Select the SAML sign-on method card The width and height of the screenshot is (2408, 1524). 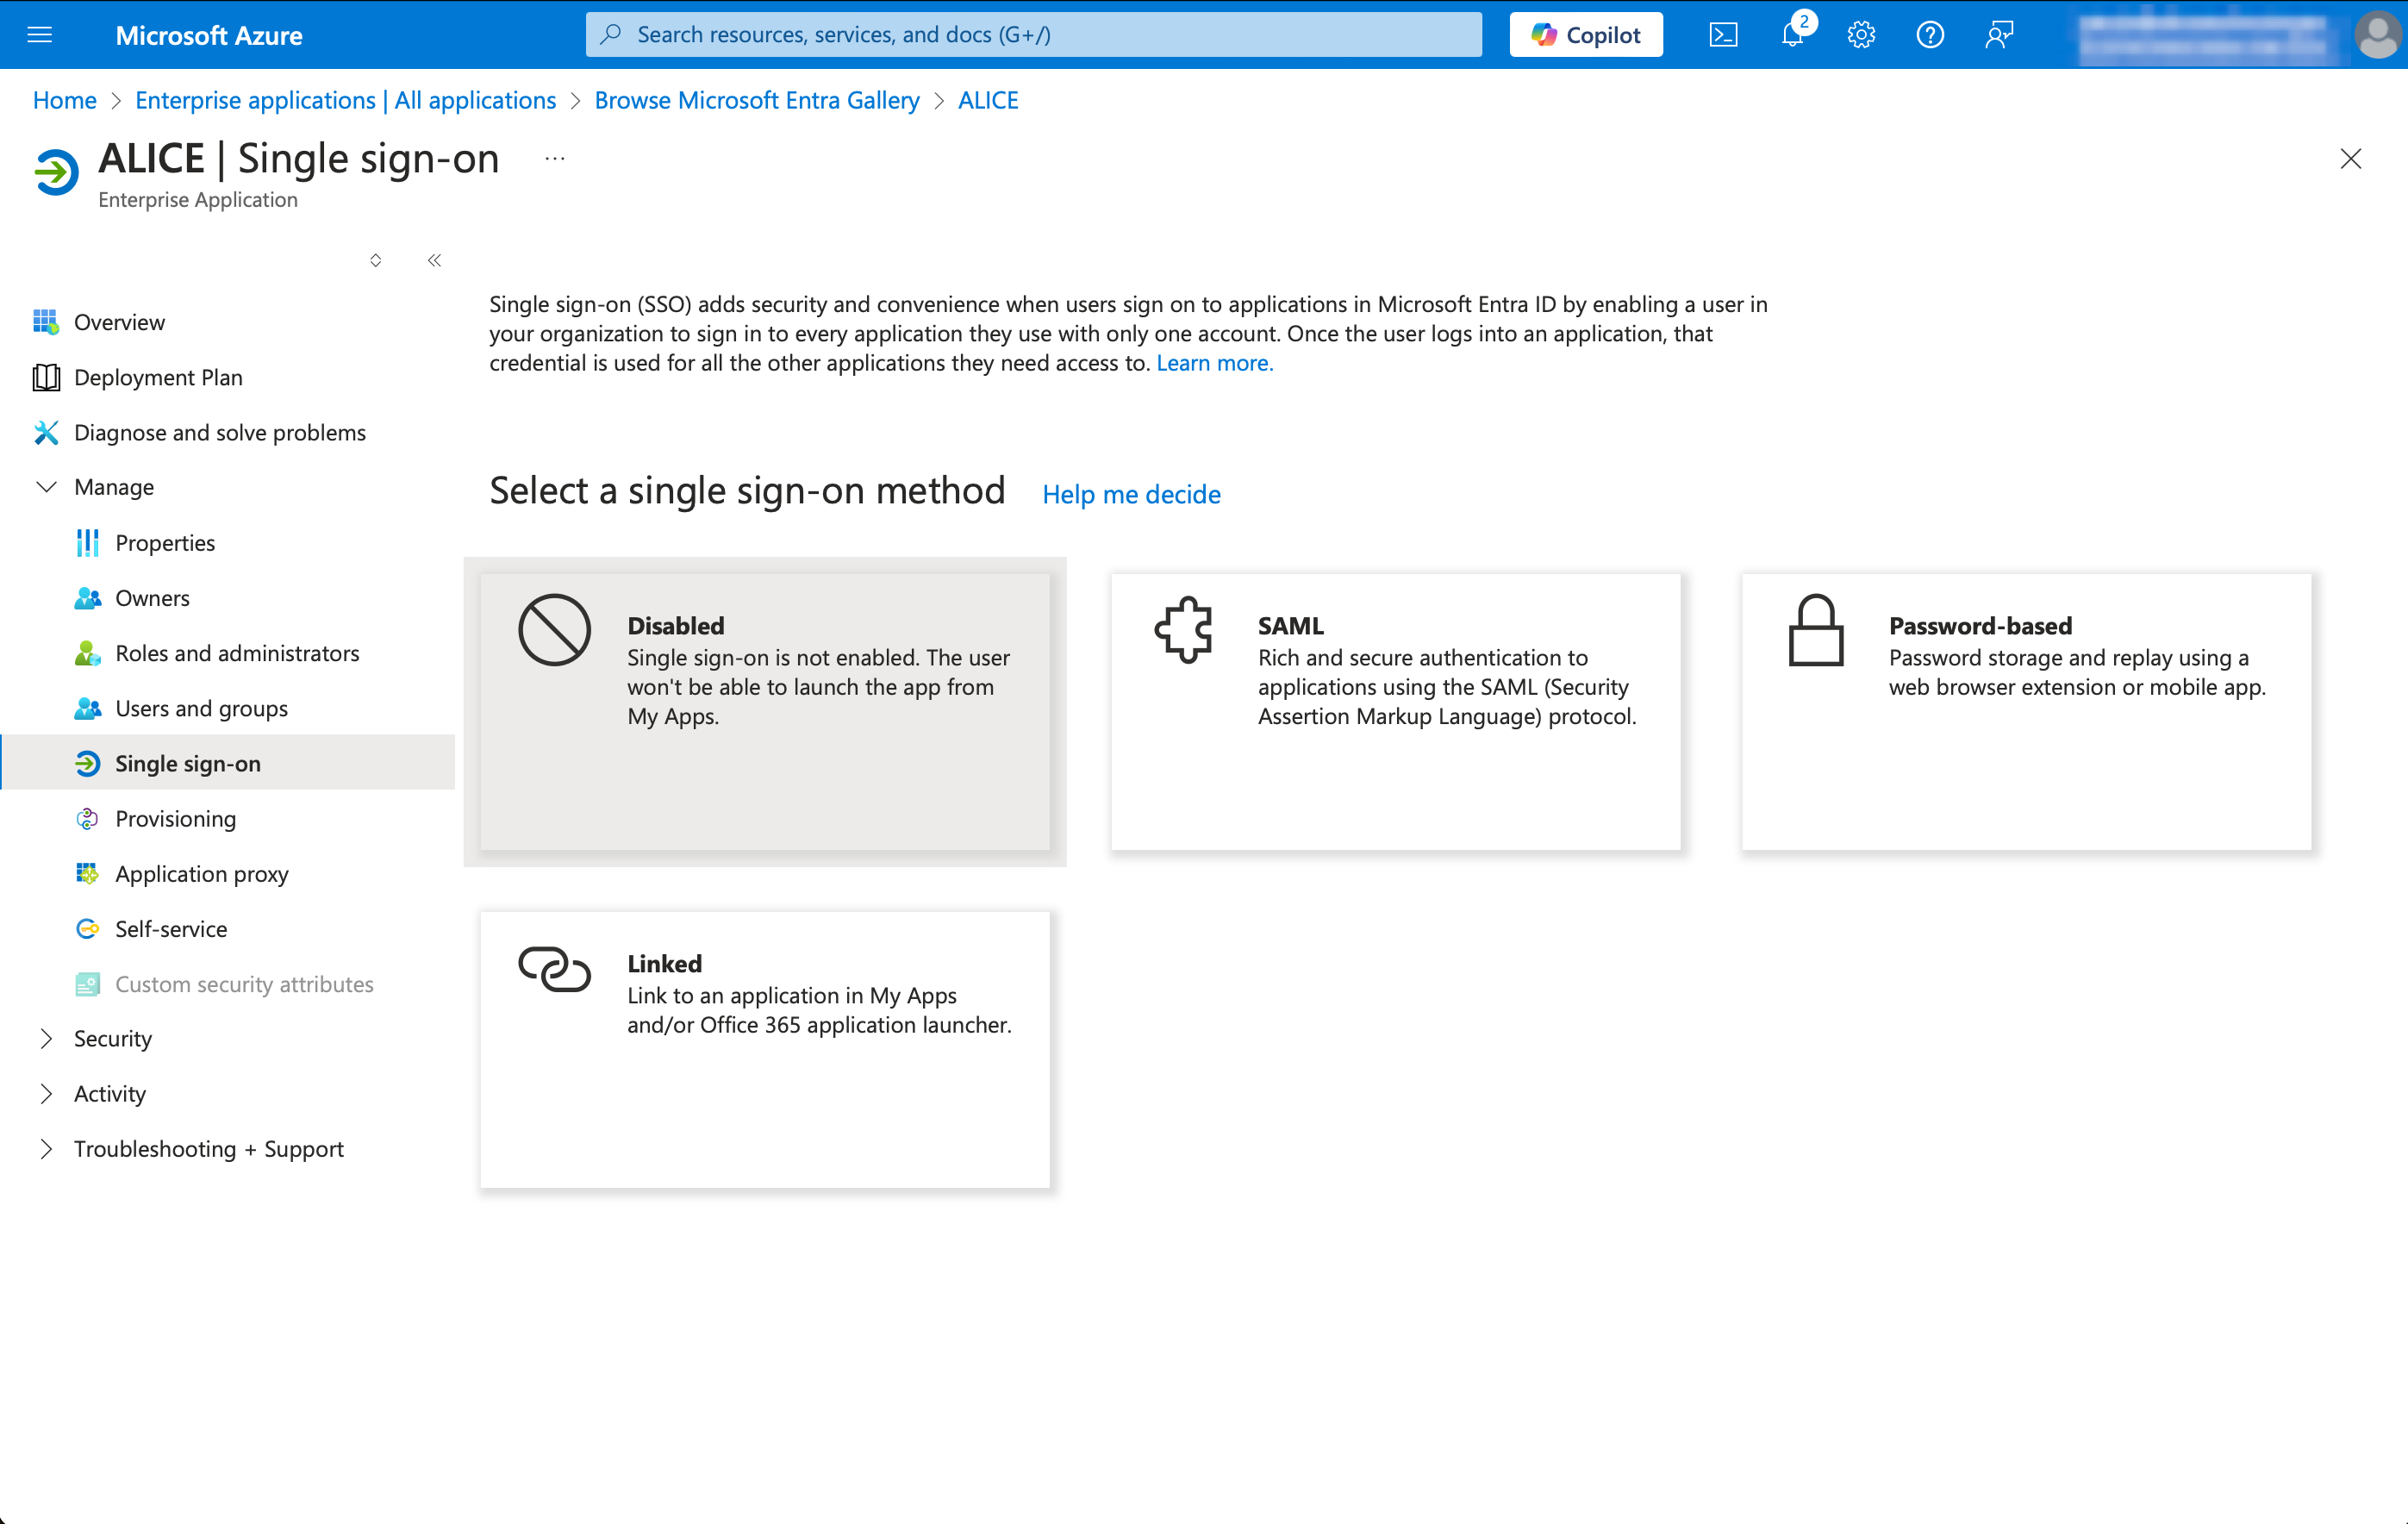click(x=1396, y=711)
